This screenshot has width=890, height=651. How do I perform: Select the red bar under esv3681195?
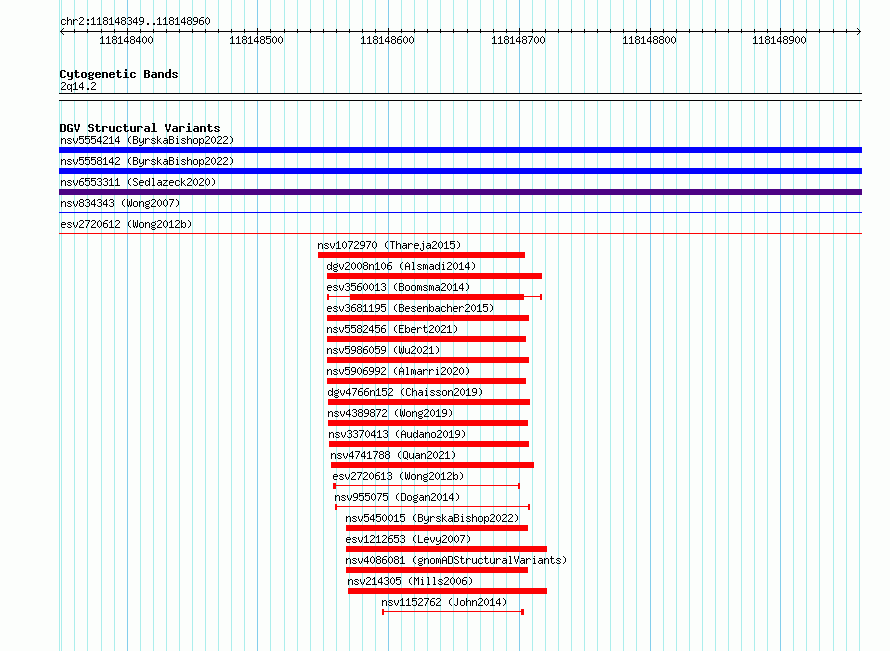tap(428, 318)
